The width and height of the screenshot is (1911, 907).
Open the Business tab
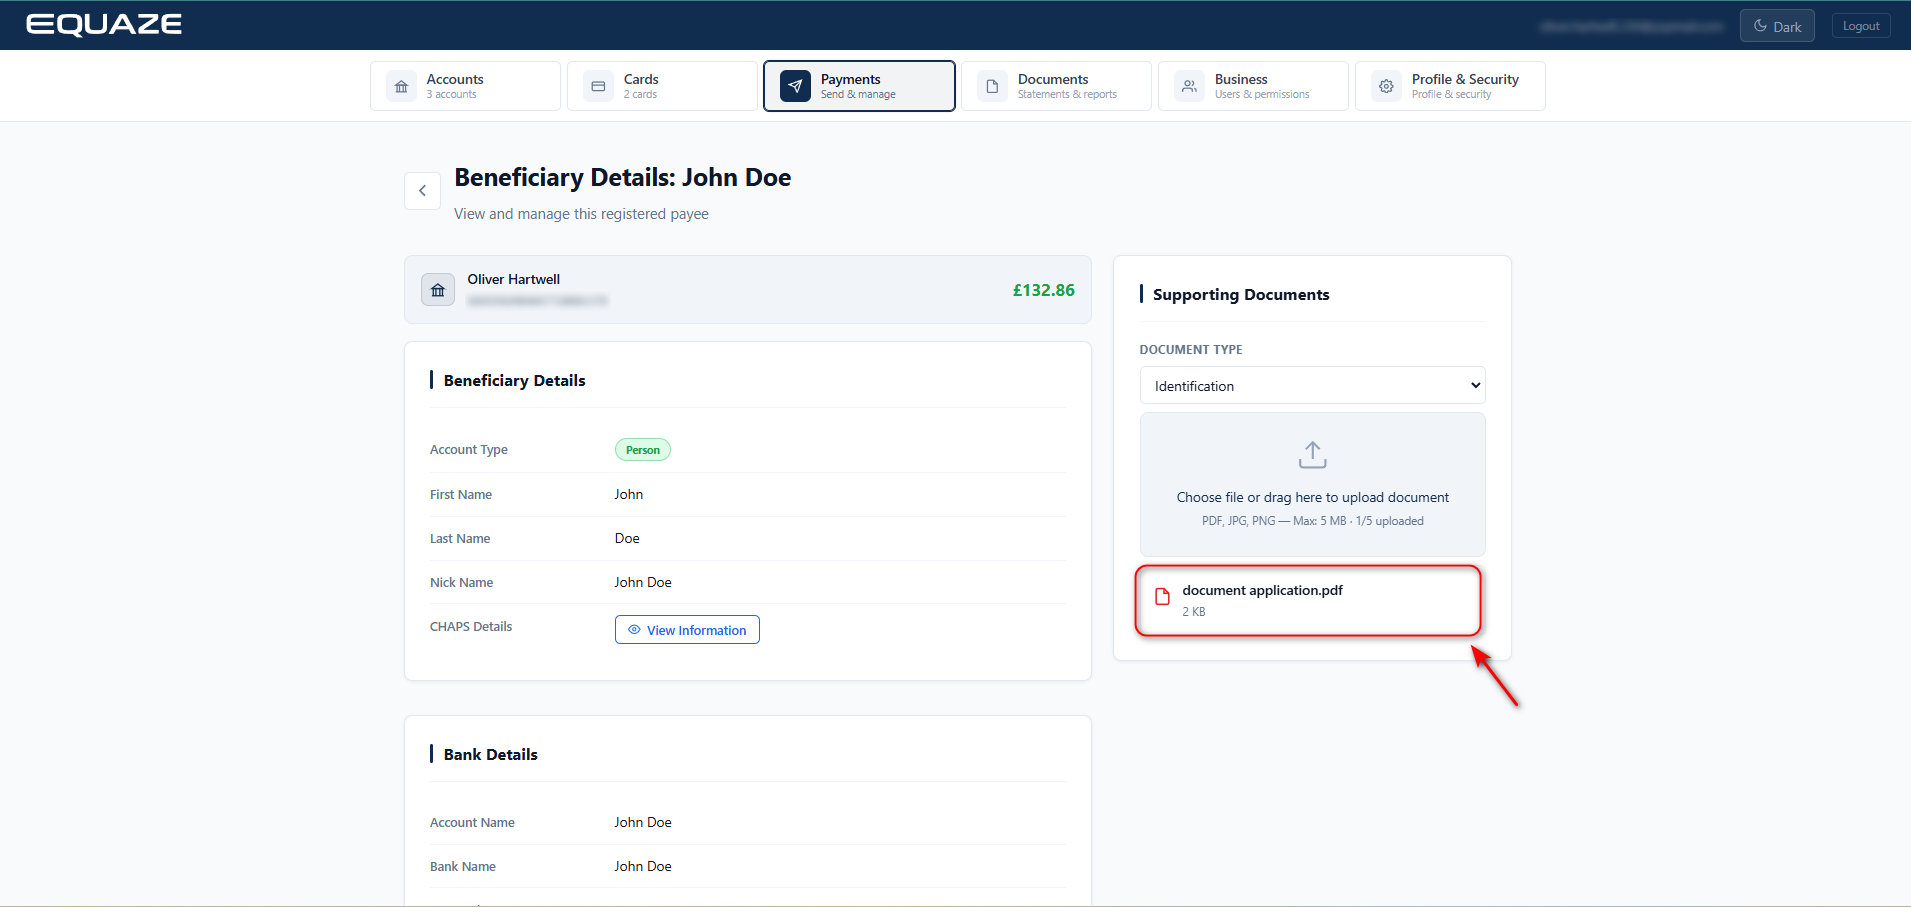click(1253, 86)
